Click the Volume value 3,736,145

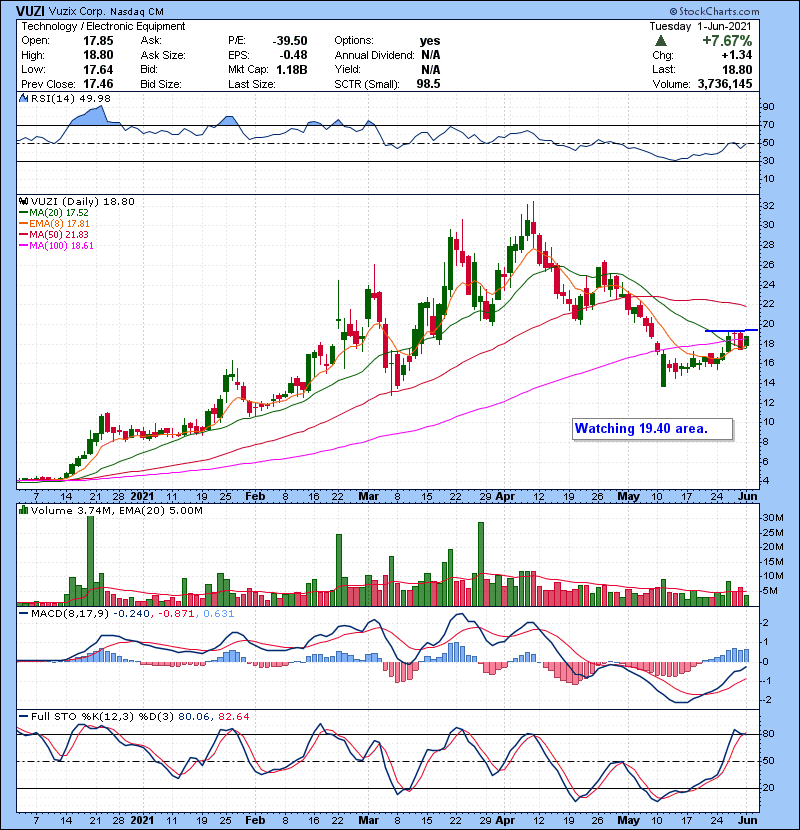tap(725, 84)
